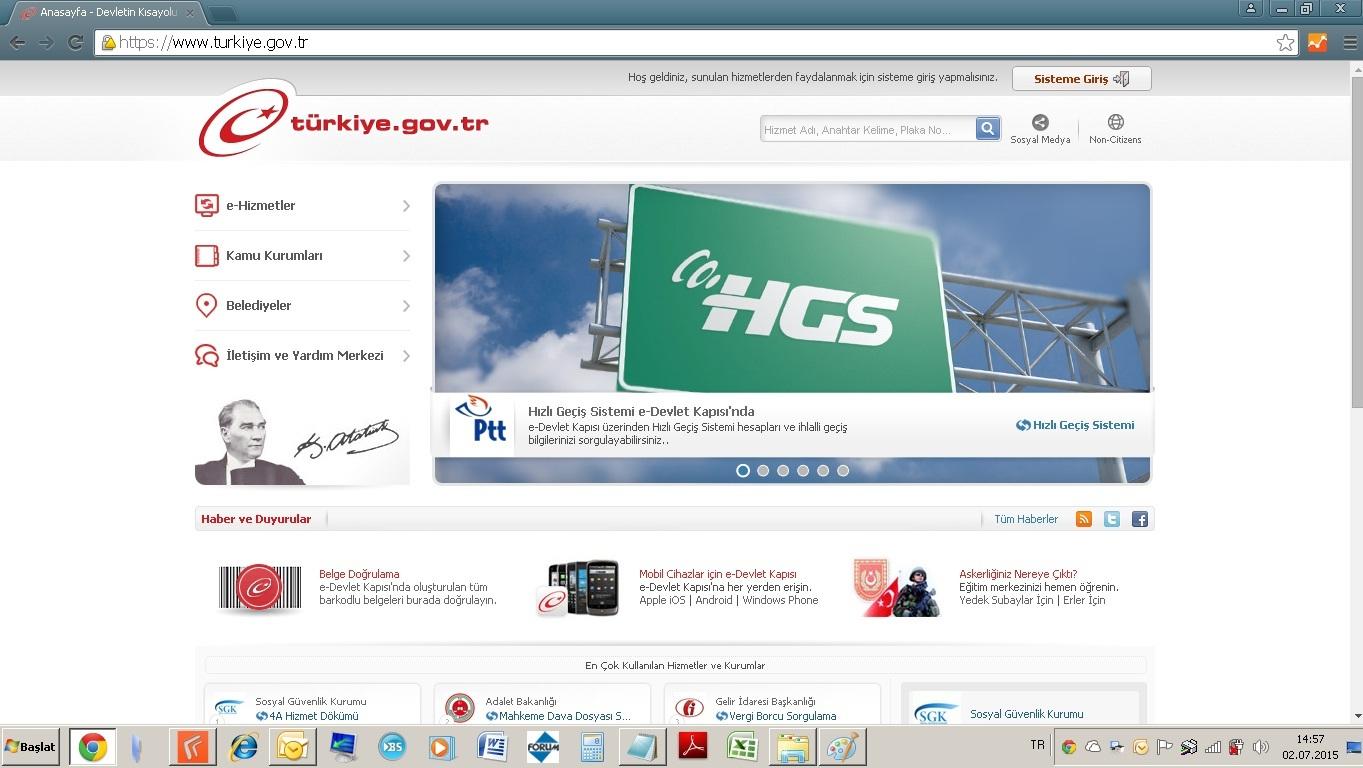The image size is (1363, 768).
Task: Open the Facebook icon in news bar
Action: 1139,519
